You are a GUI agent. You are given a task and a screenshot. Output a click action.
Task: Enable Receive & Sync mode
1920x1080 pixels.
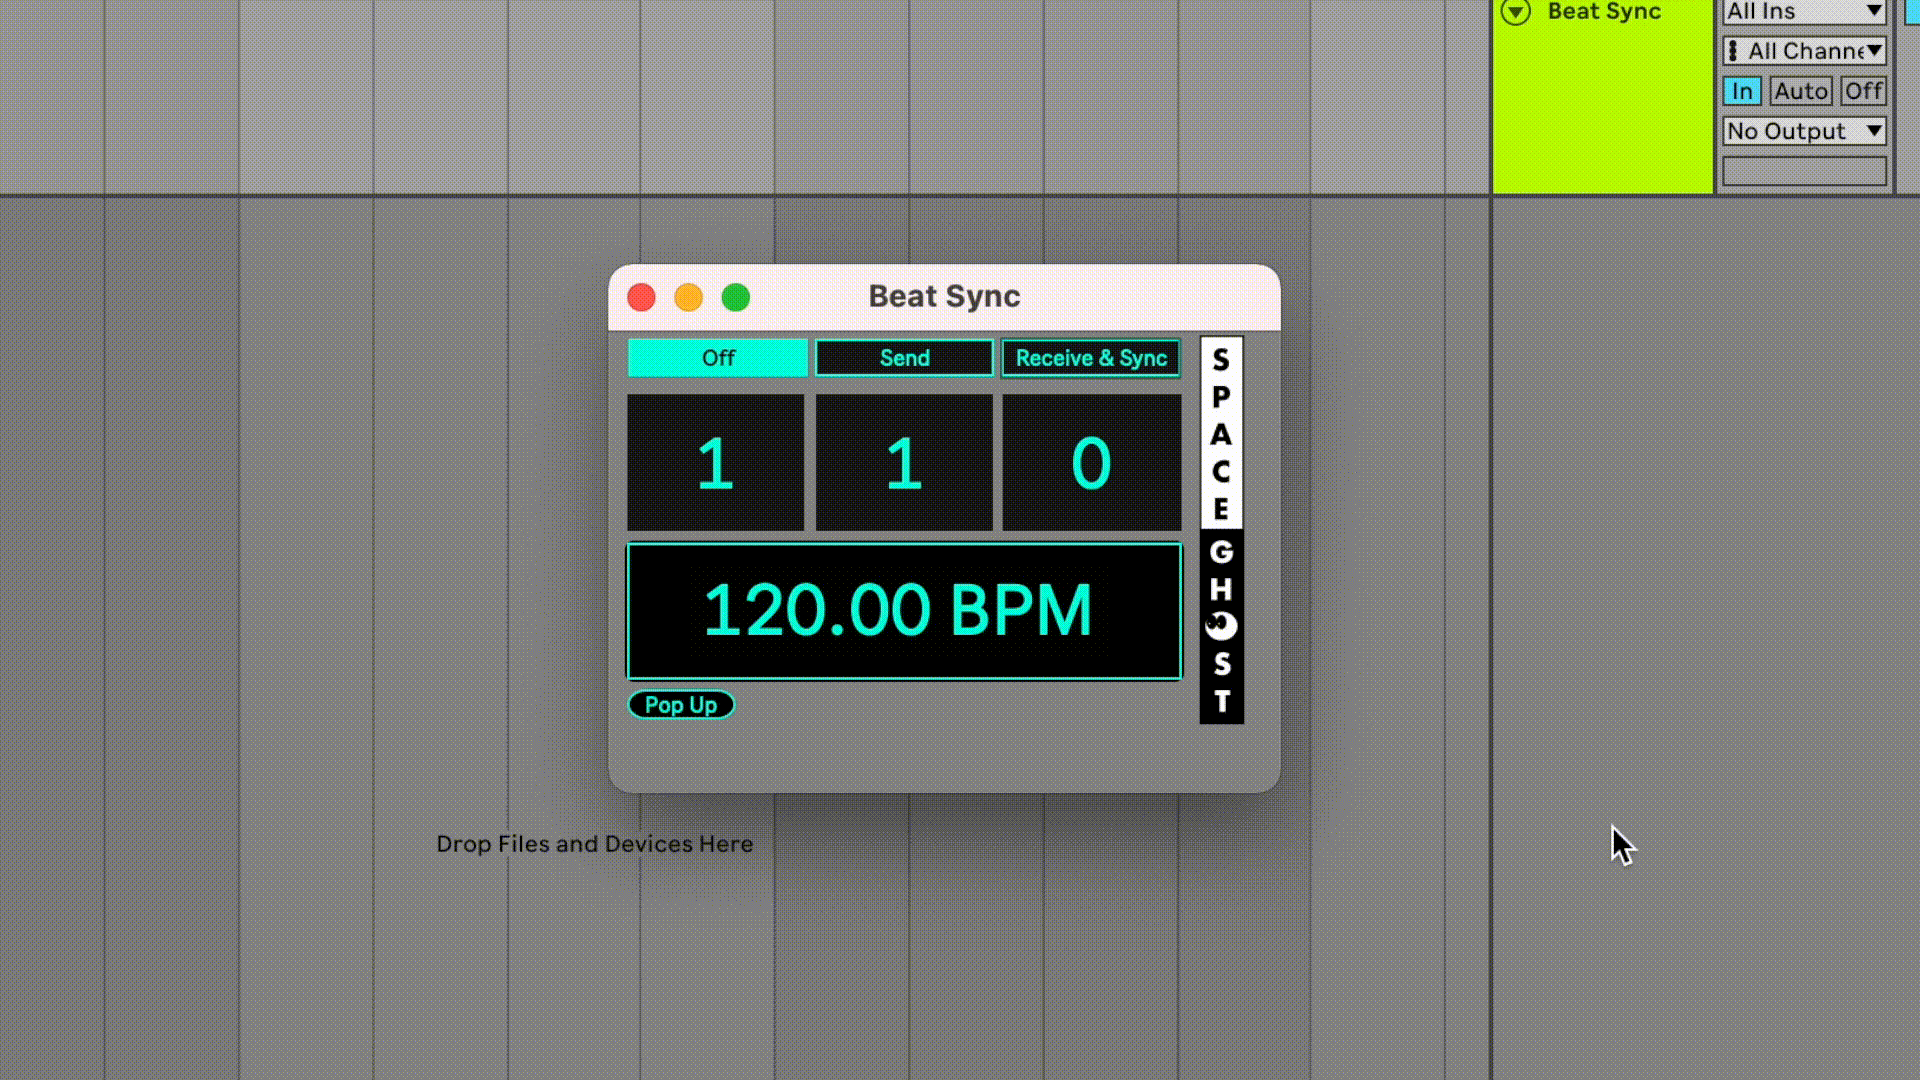(1091, 358)
